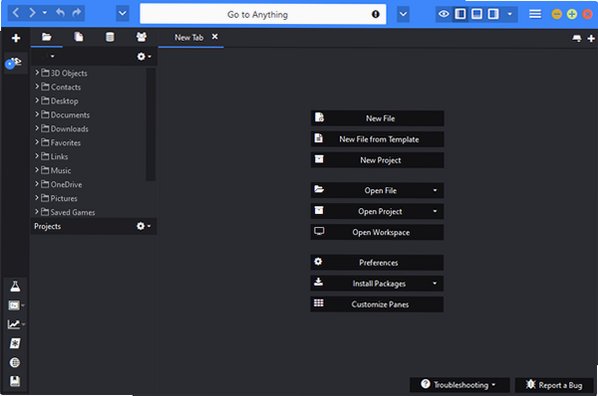Click the notifications icon top right
The height and width of the screenshot is (396, 598).
pos(577,38)
